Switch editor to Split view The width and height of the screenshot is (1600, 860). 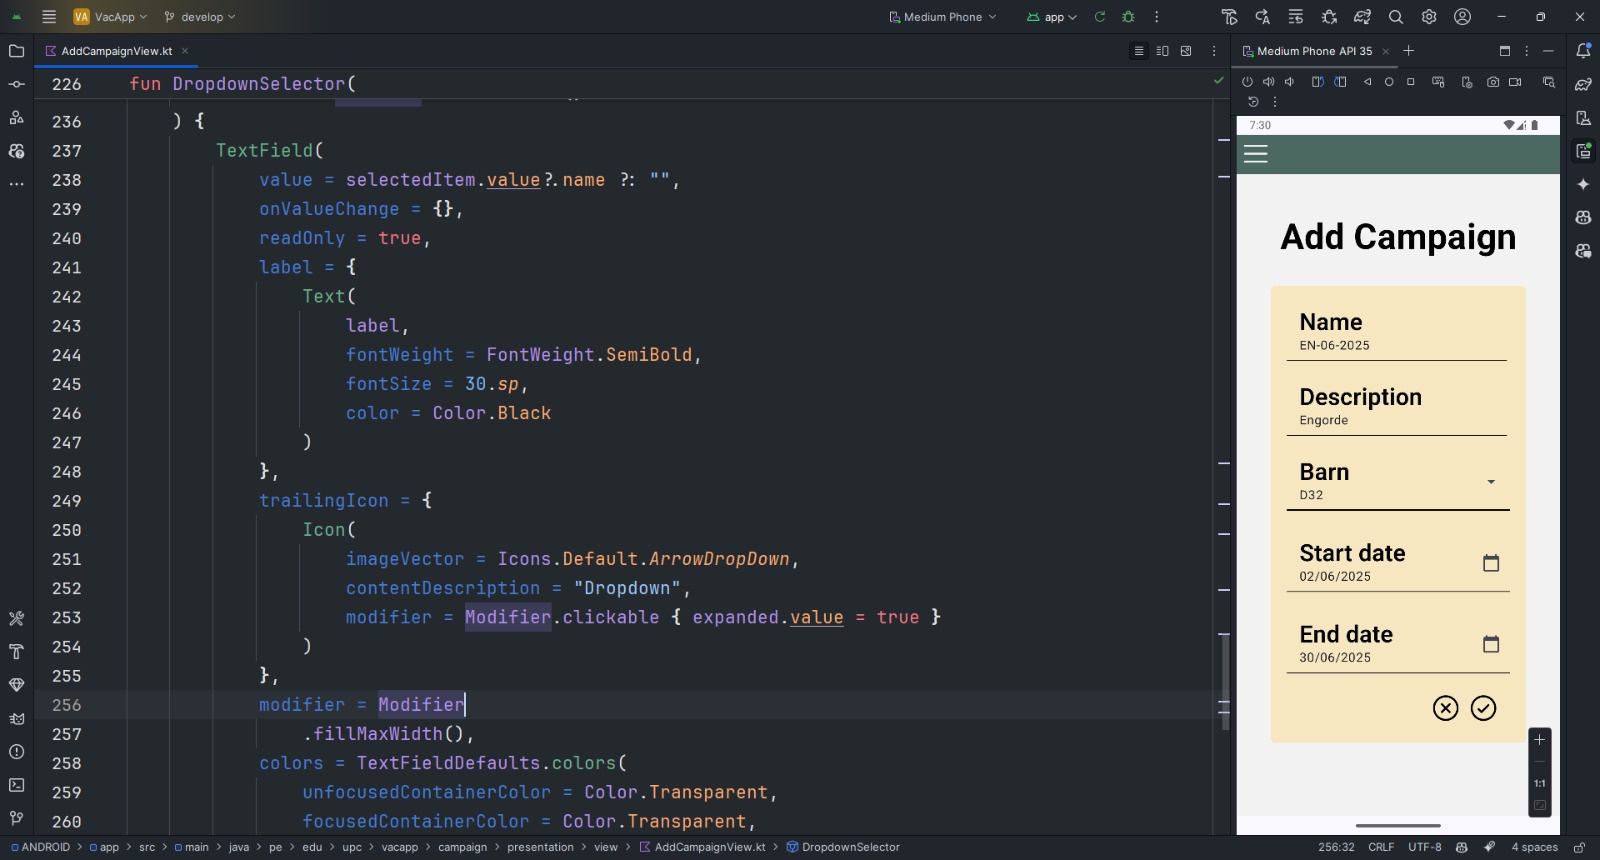click(x=1162, y=51)
